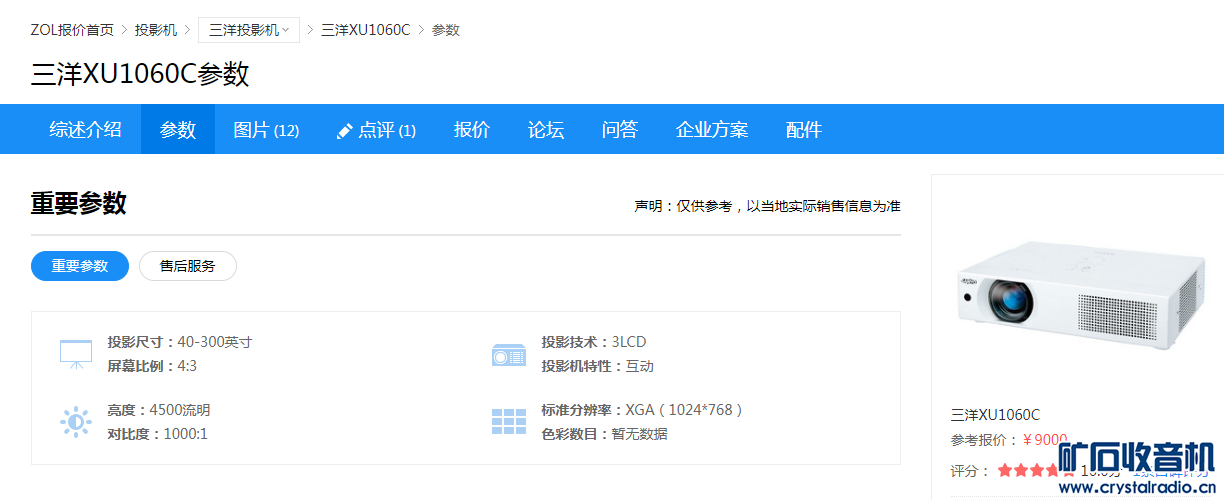Click the 重要参数 section heading

[79, 203]
